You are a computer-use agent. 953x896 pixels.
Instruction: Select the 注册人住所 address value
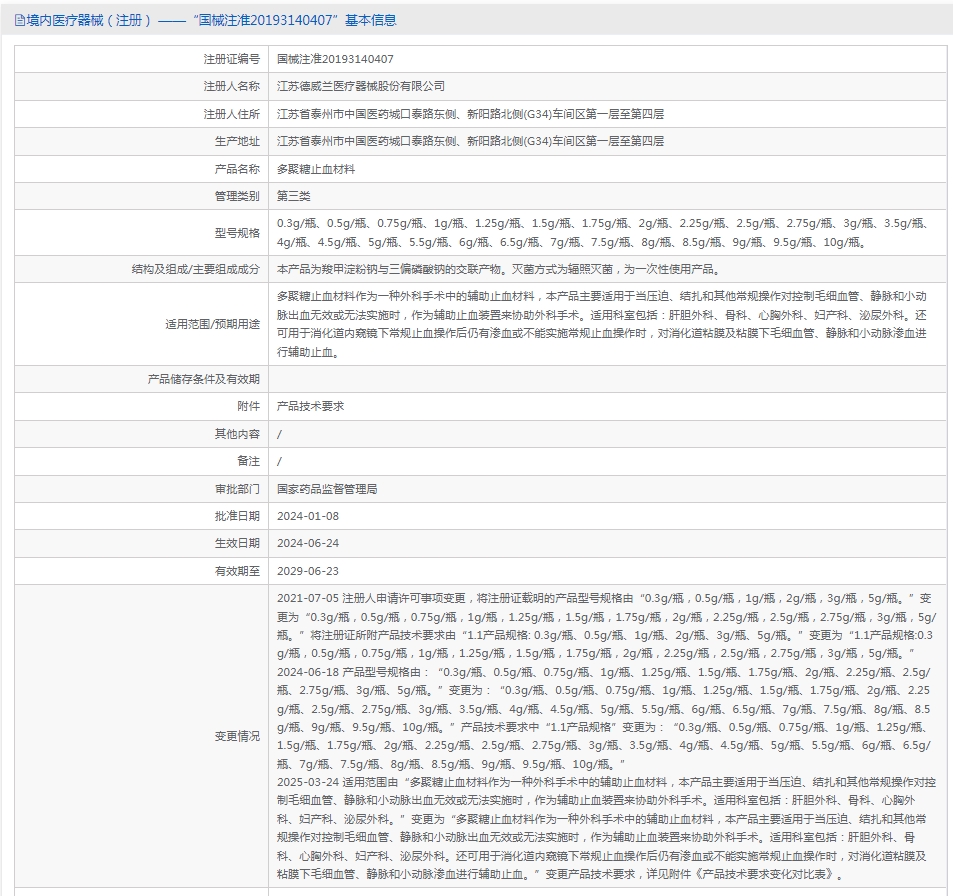coord(470,114)
